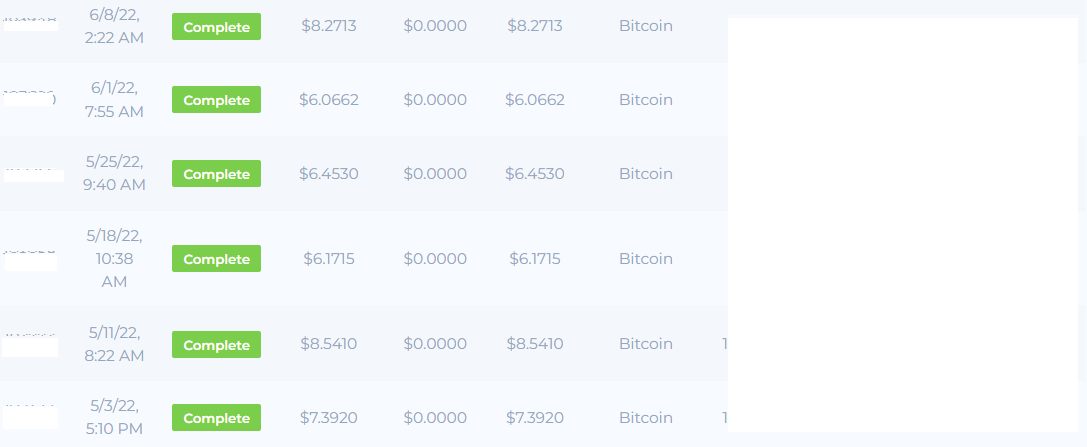The height and width of the screenshot is (447, 1087).
Task: Select the $8.2713 amount in first column
Action: (x=329, y=26)
